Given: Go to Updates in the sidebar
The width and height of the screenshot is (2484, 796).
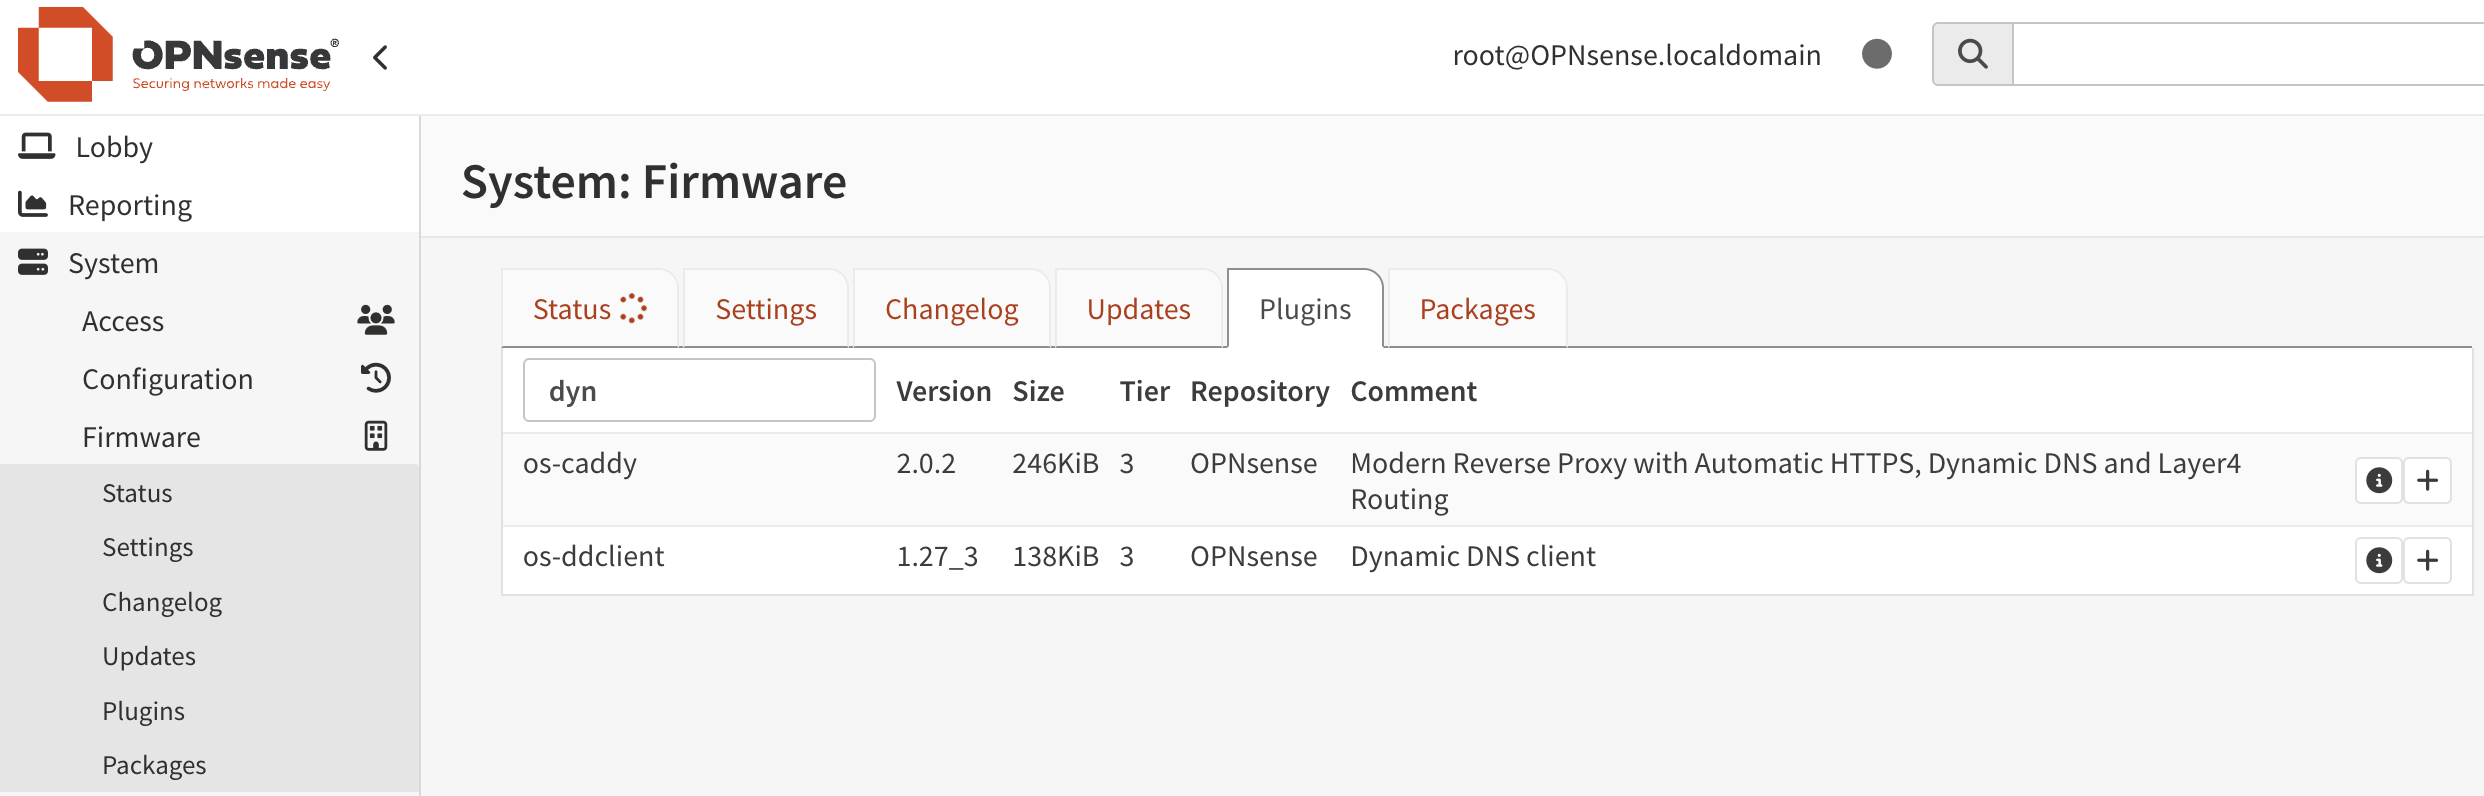Looking at the screenshot, I should (149, 656).
